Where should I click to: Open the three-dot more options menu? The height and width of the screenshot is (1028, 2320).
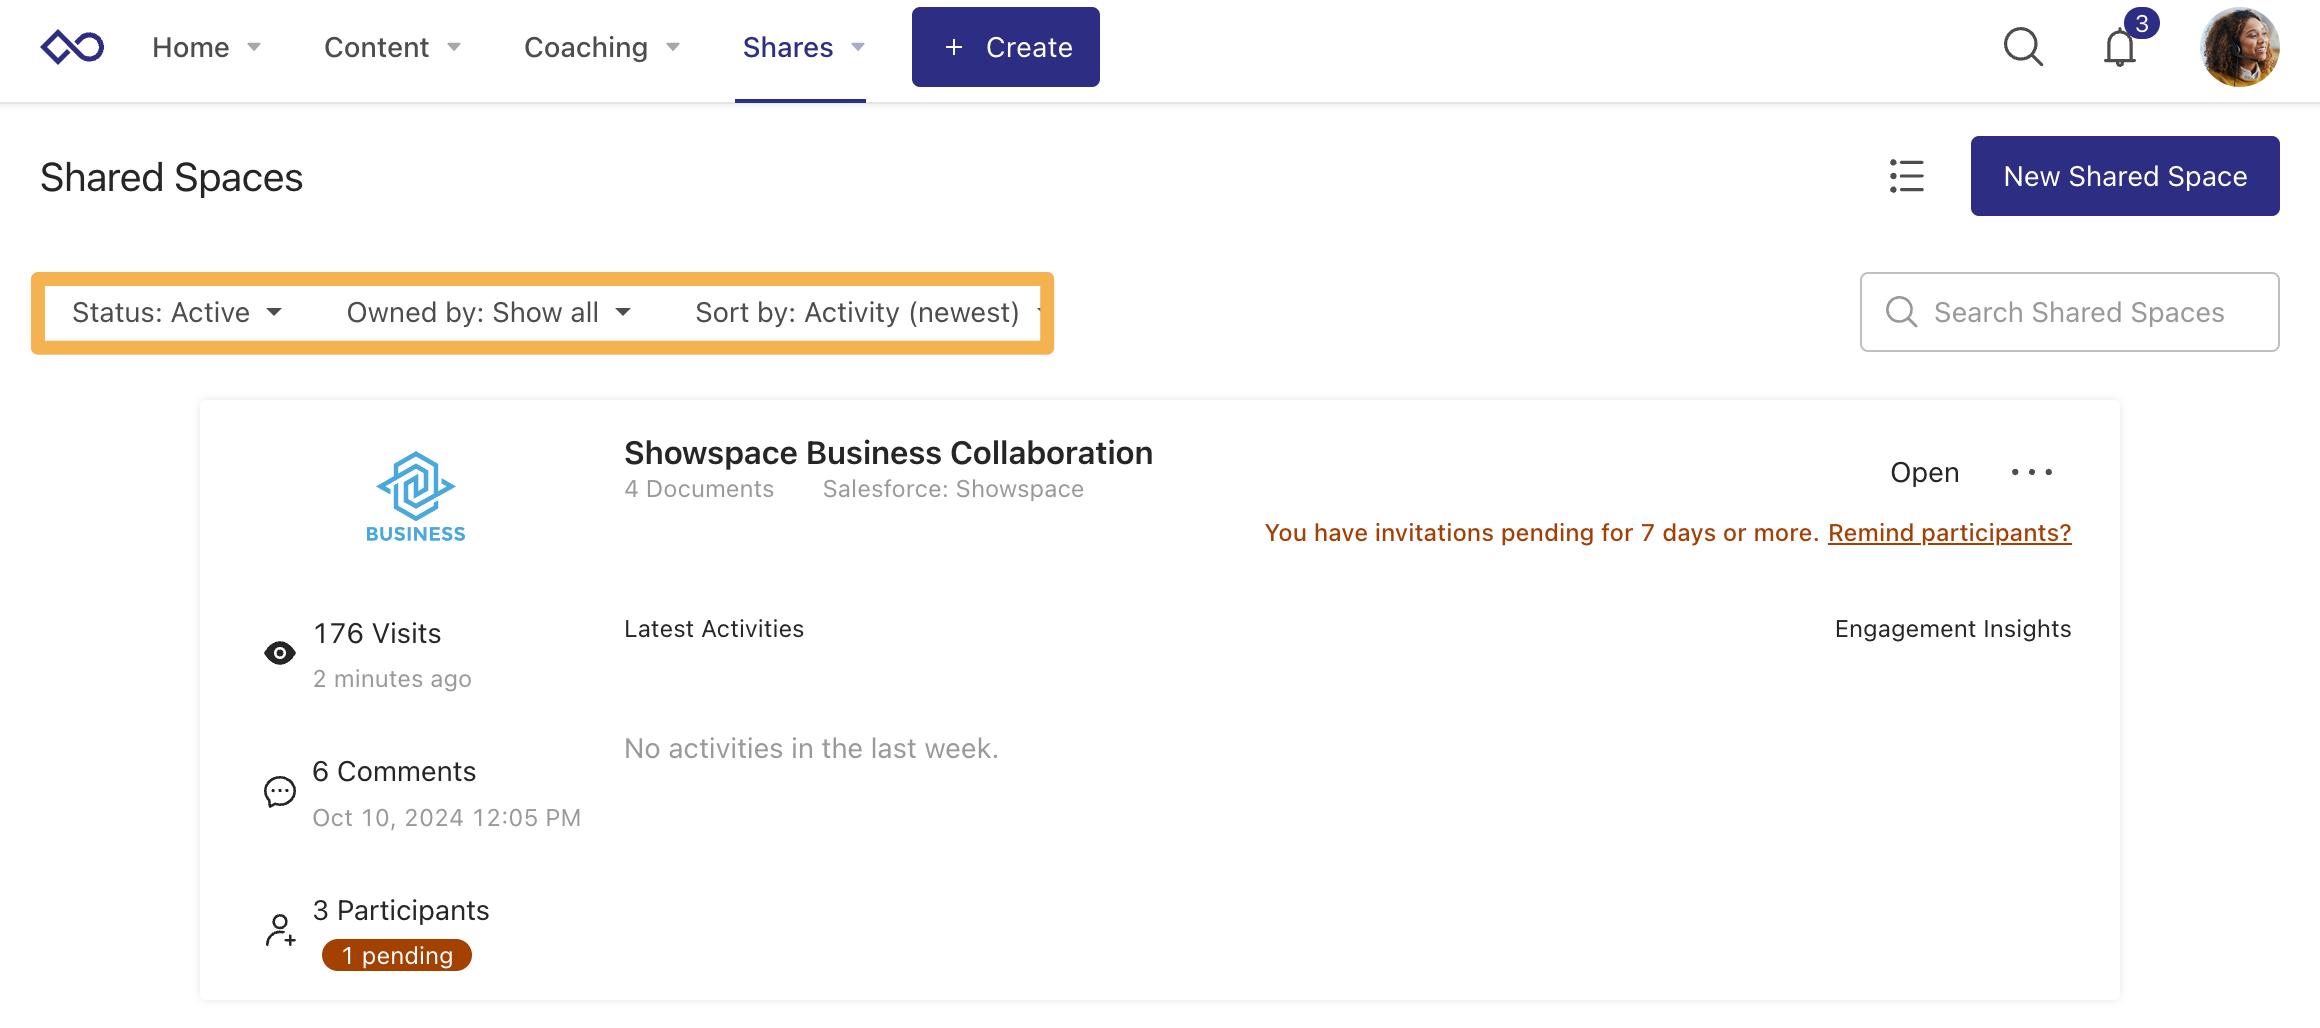(2031, 472)
